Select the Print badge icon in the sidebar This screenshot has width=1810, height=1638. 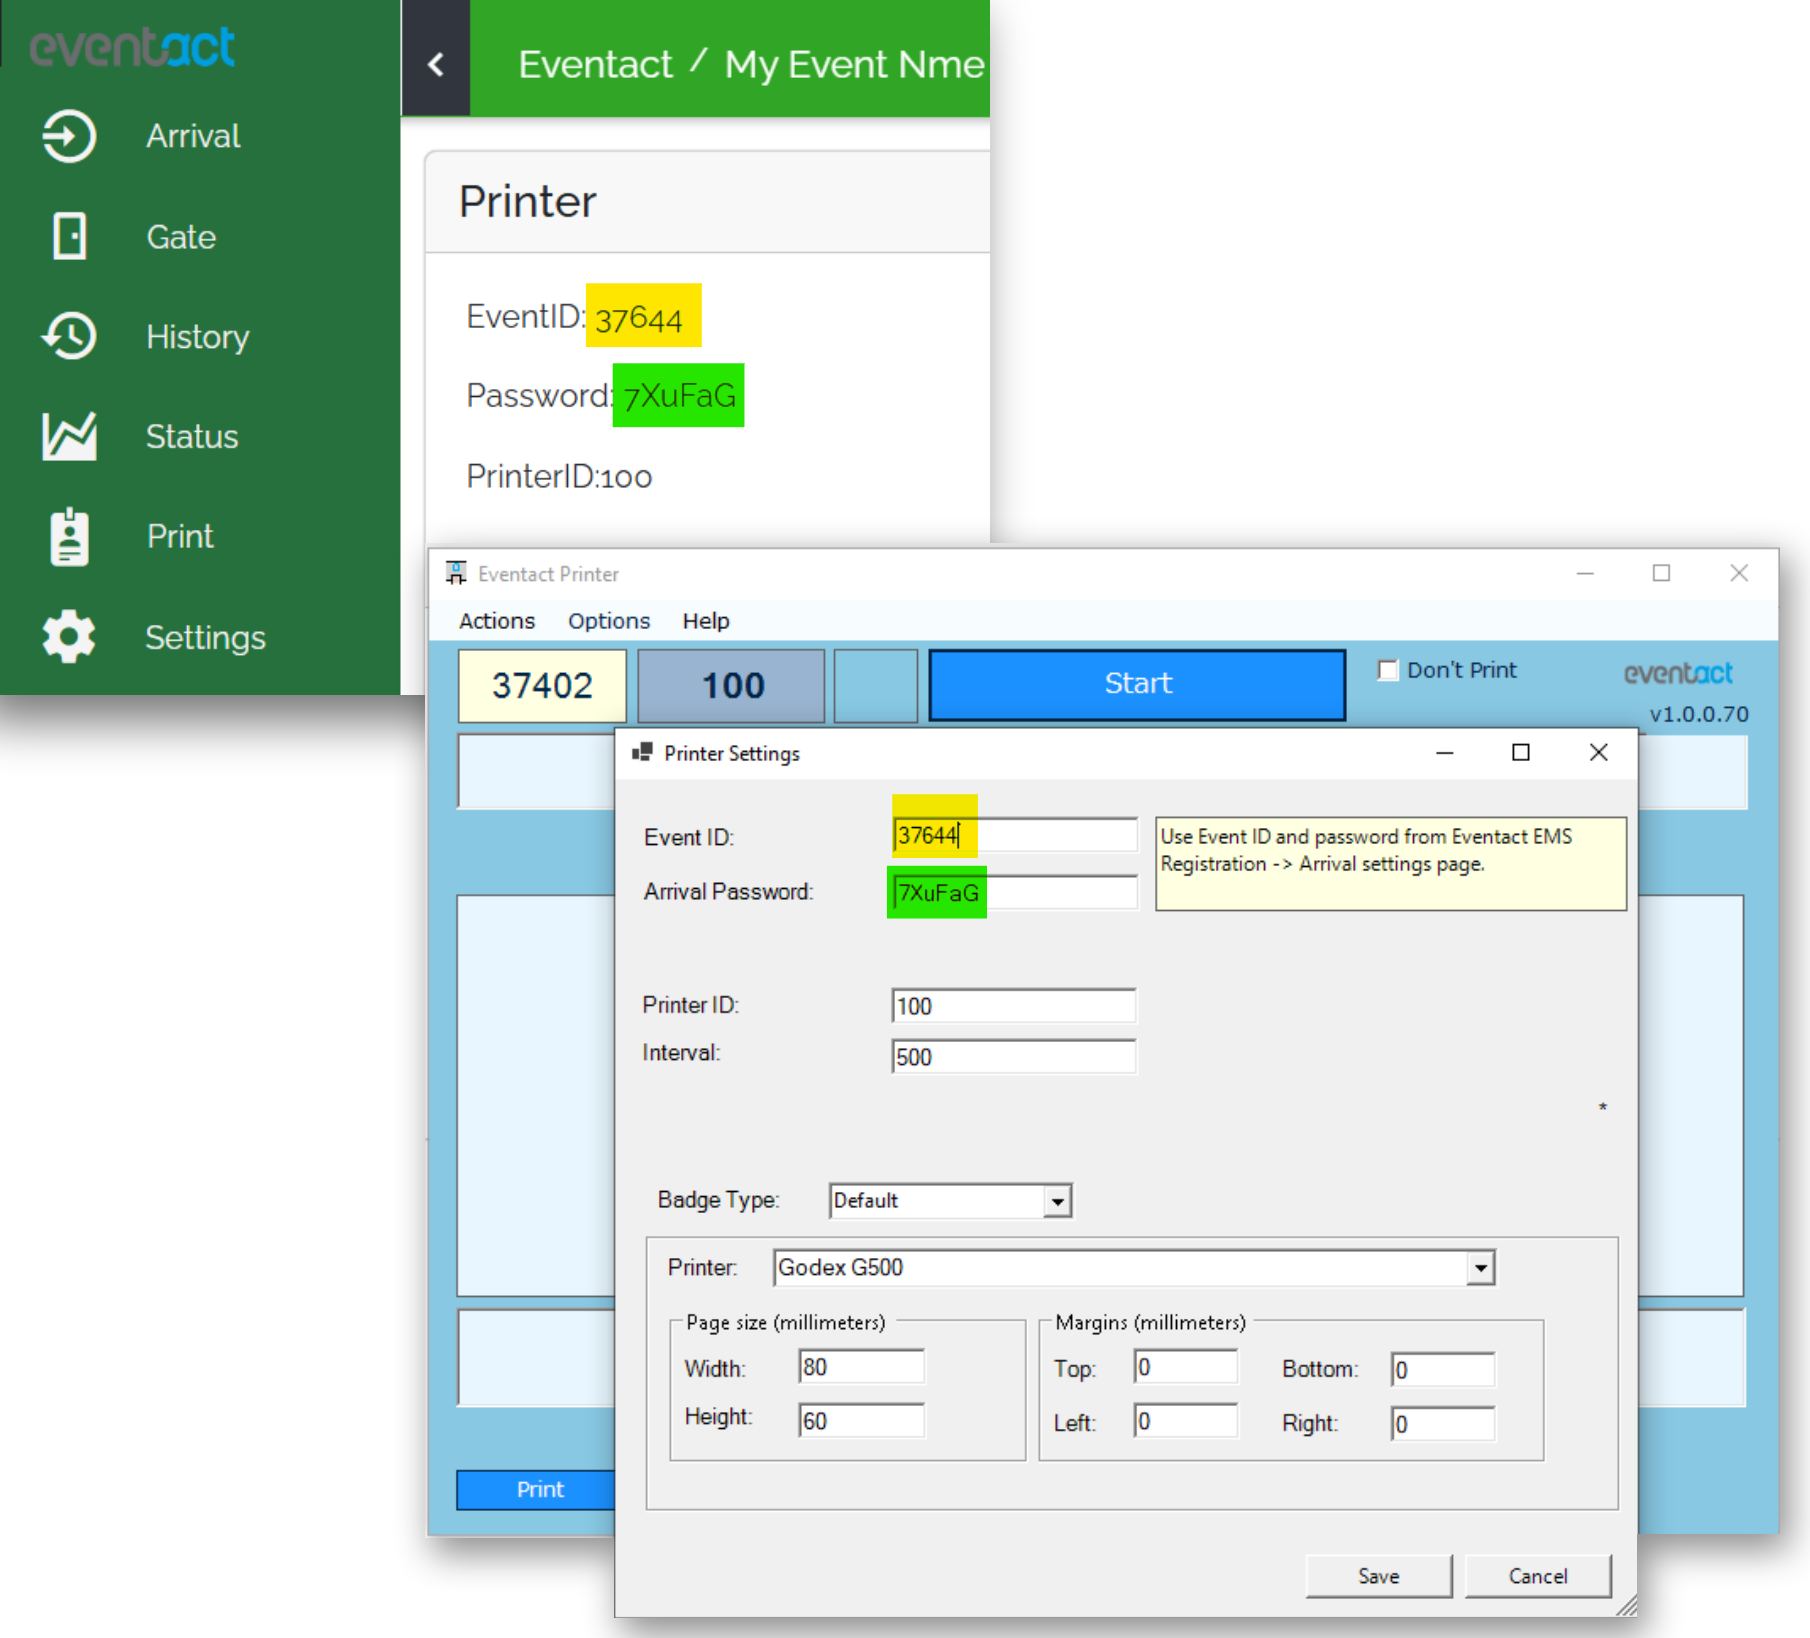[x=67, y=537]
